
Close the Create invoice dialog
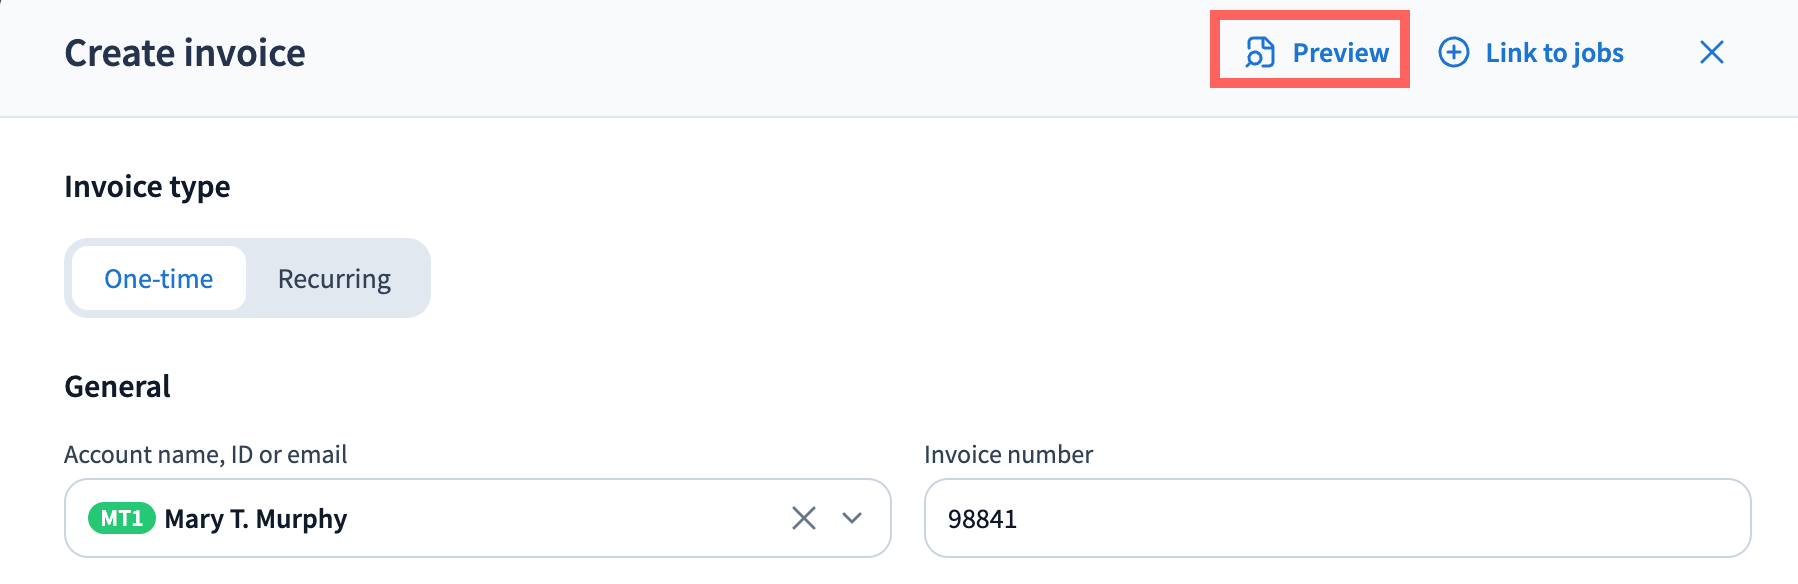pyautogui.click(x=1711, y=52)
